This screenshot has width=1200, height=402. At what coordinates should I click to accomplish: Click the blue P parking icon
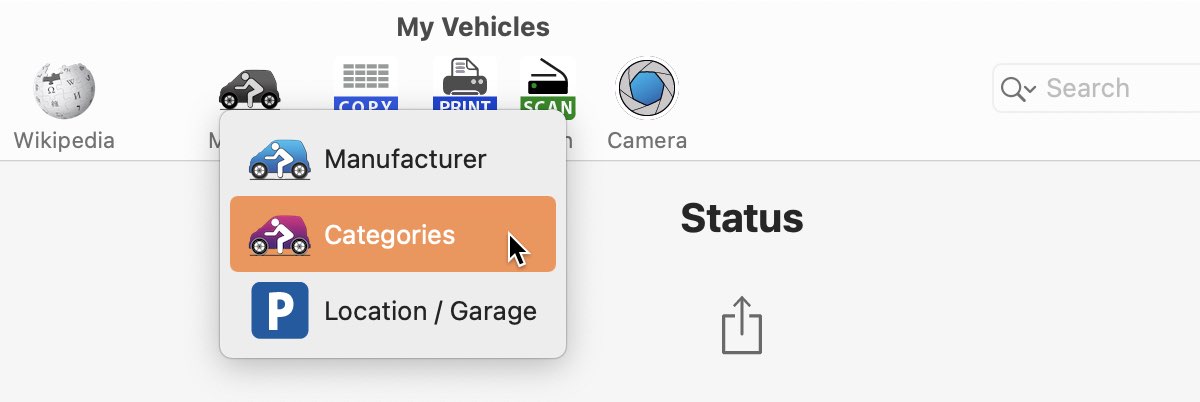[280, 311]
